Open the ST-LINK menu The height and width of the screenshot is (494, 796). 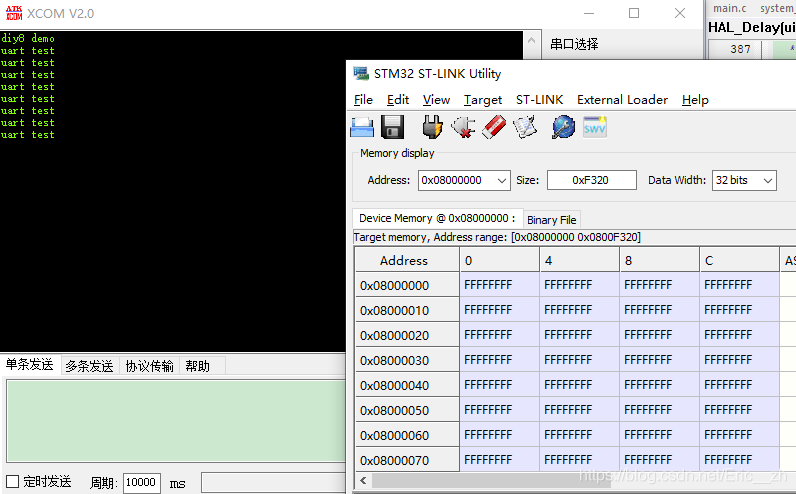click(539, 100)
